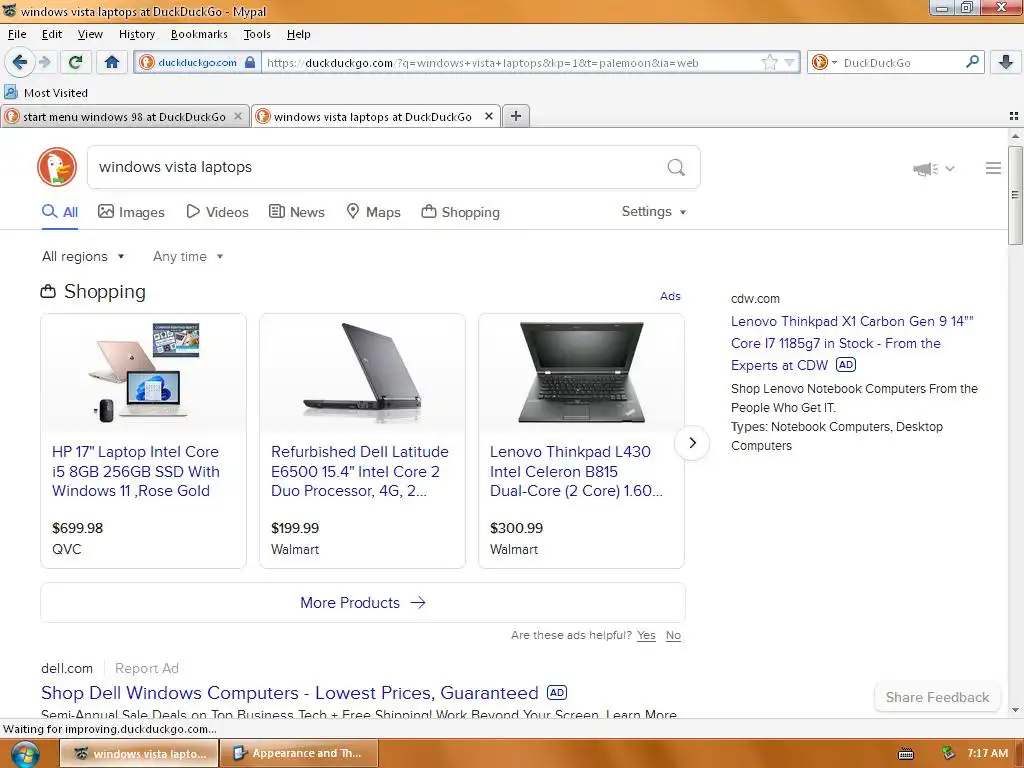The image size is (1024, 768).
Task: Click the page vertical scrollbar thumb
Action: click(1015, 195)
